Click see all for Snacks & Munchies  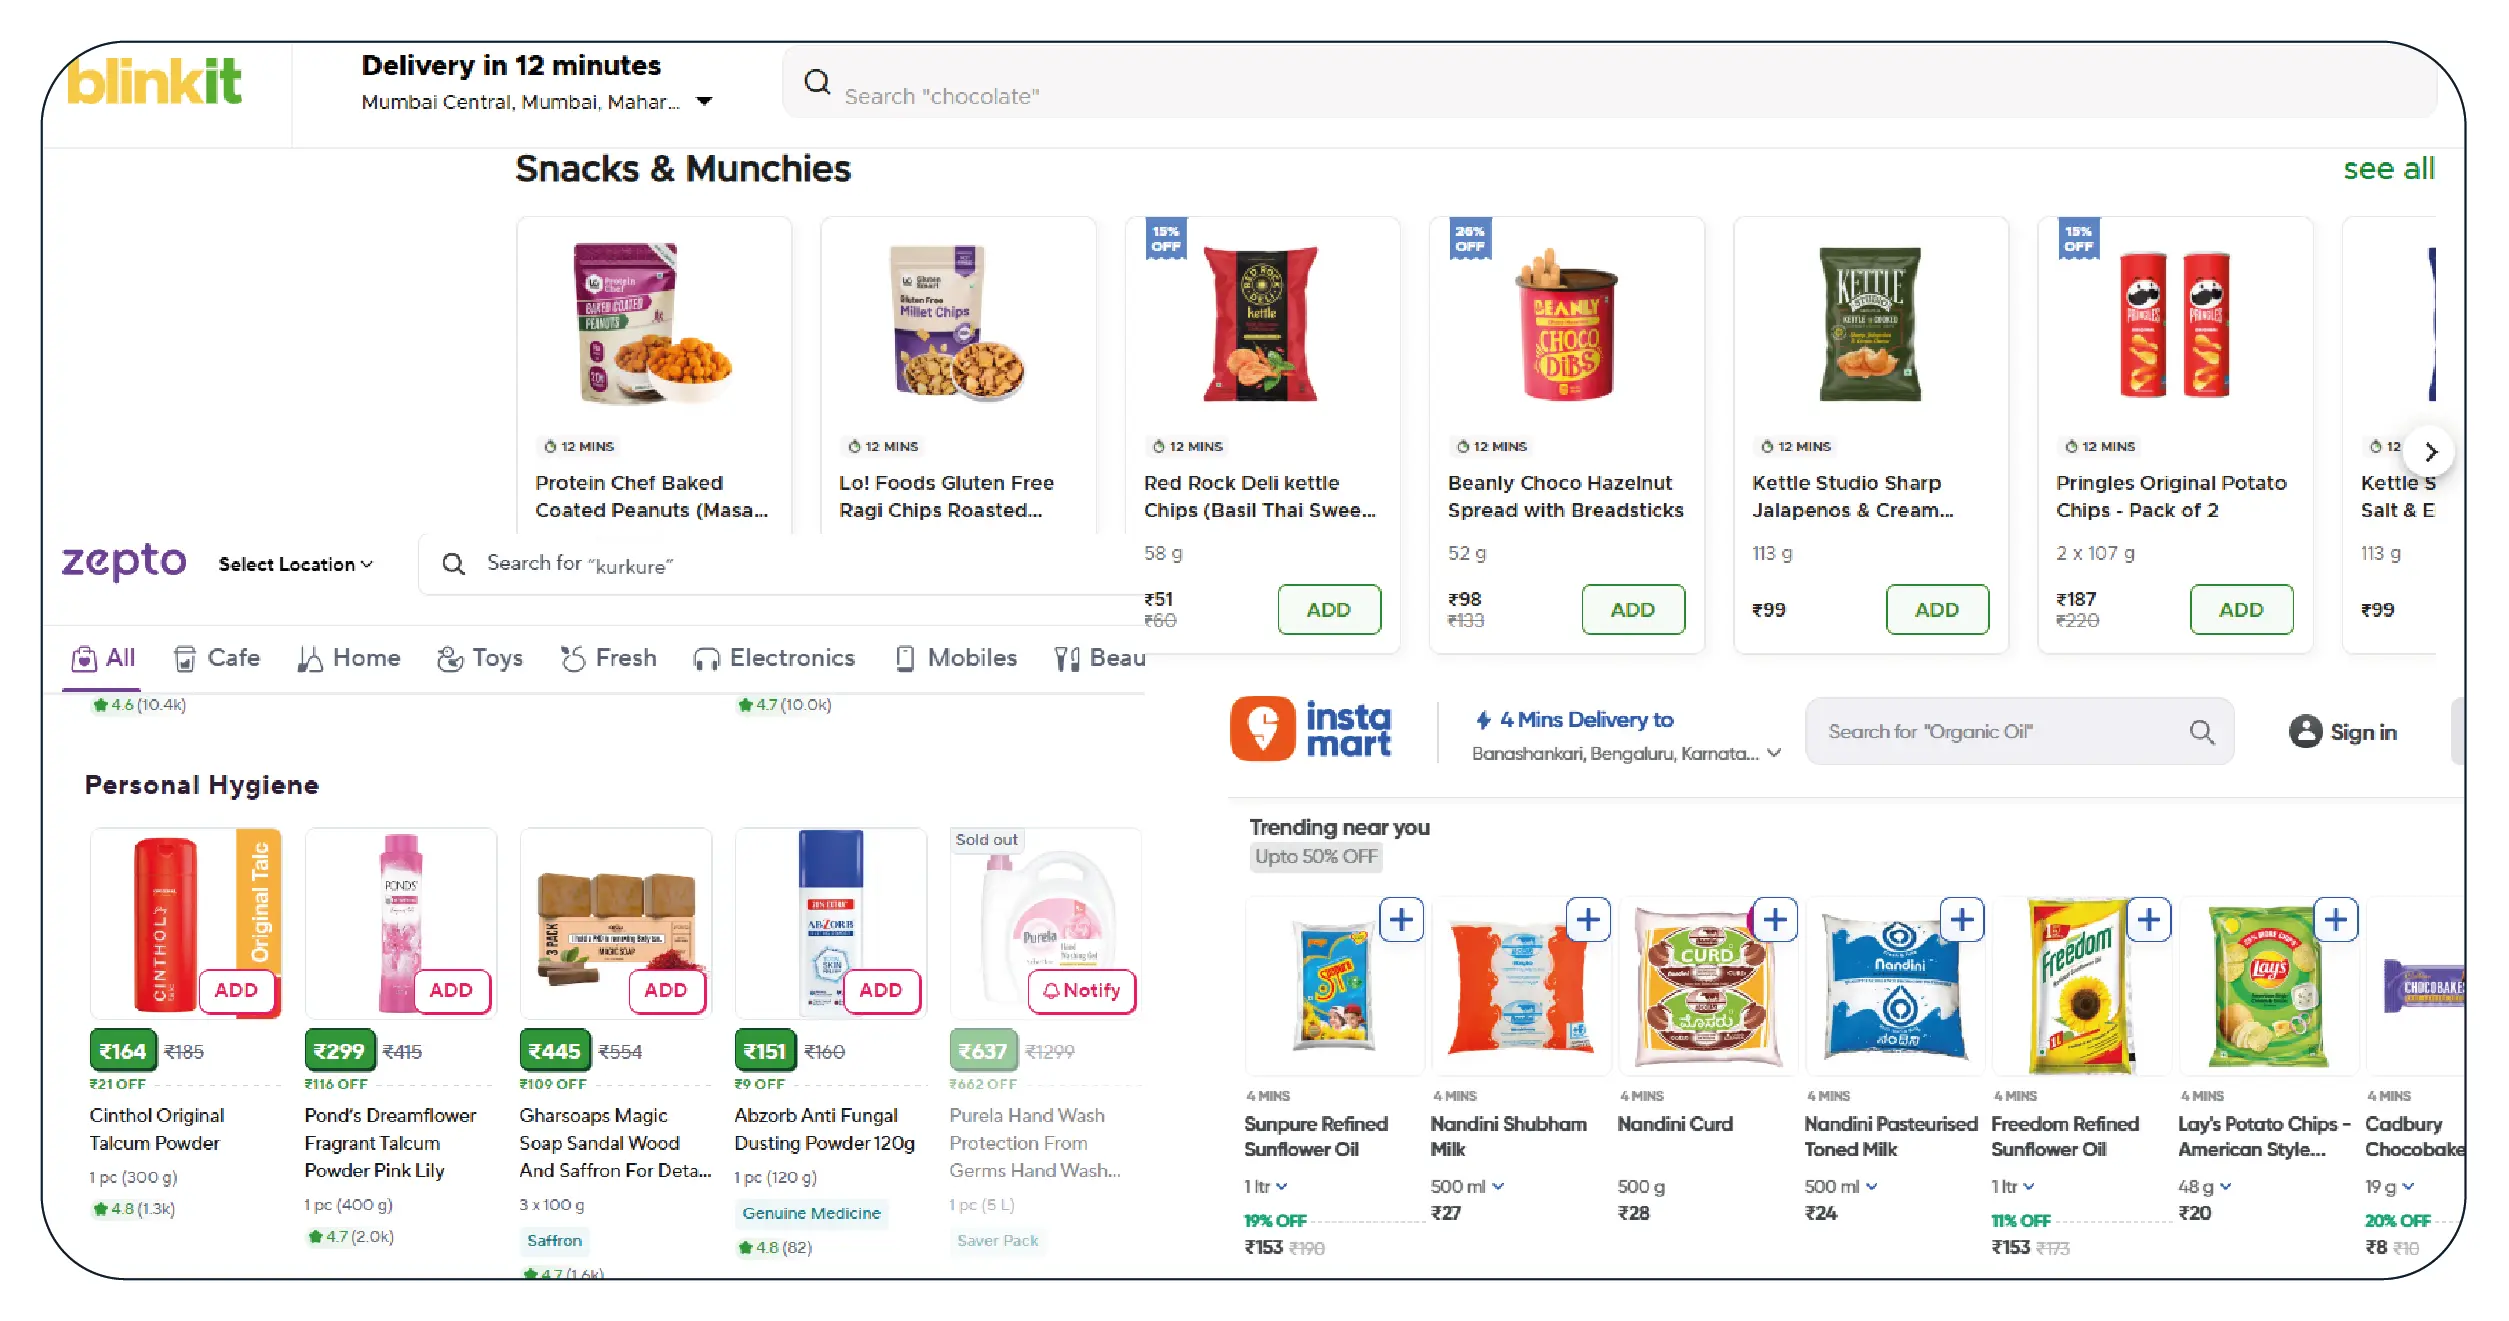click(2388, 169)
